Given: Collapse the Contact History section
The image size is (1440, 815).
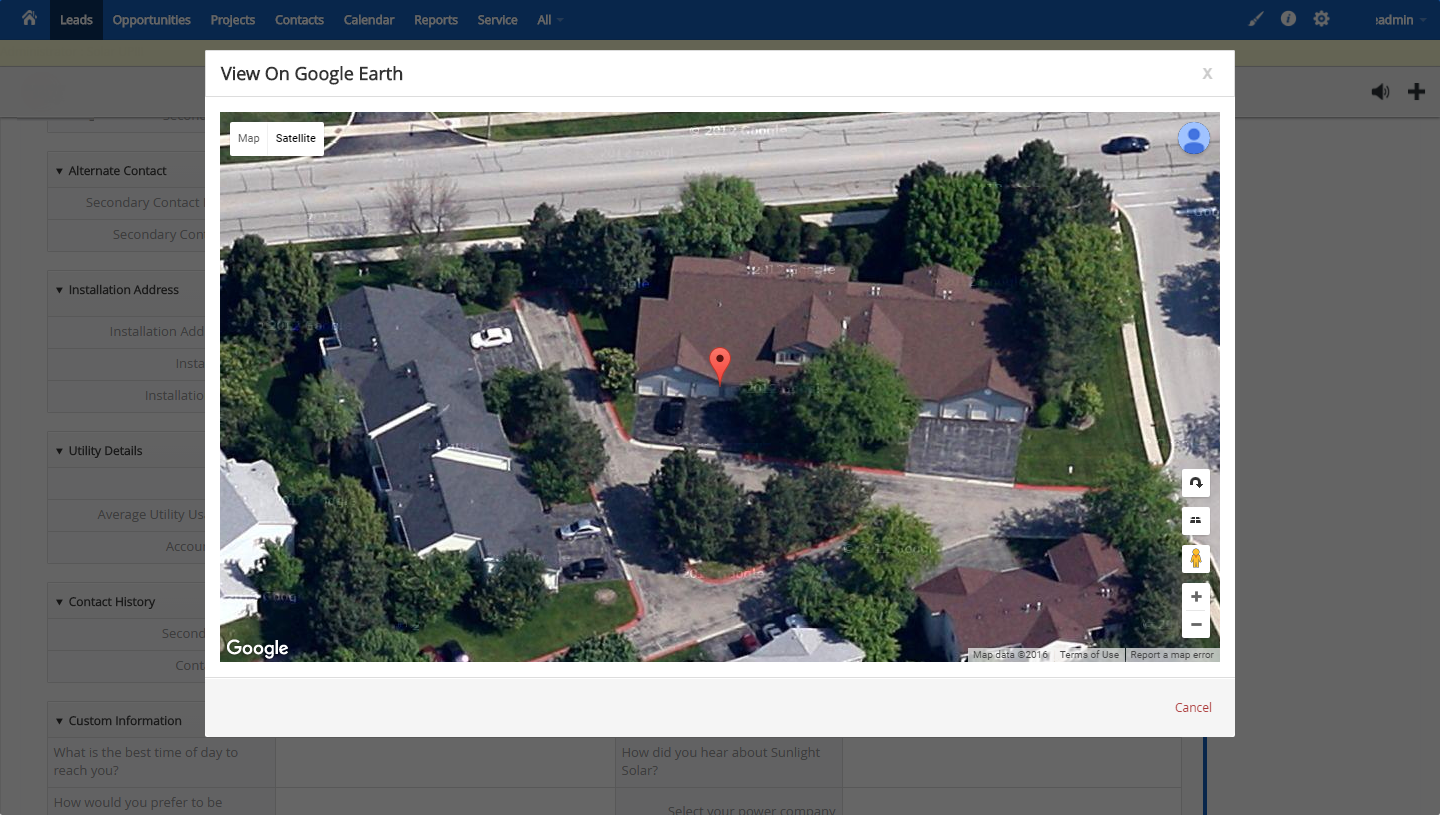Looking at the screenshot, I should (59, 602).
